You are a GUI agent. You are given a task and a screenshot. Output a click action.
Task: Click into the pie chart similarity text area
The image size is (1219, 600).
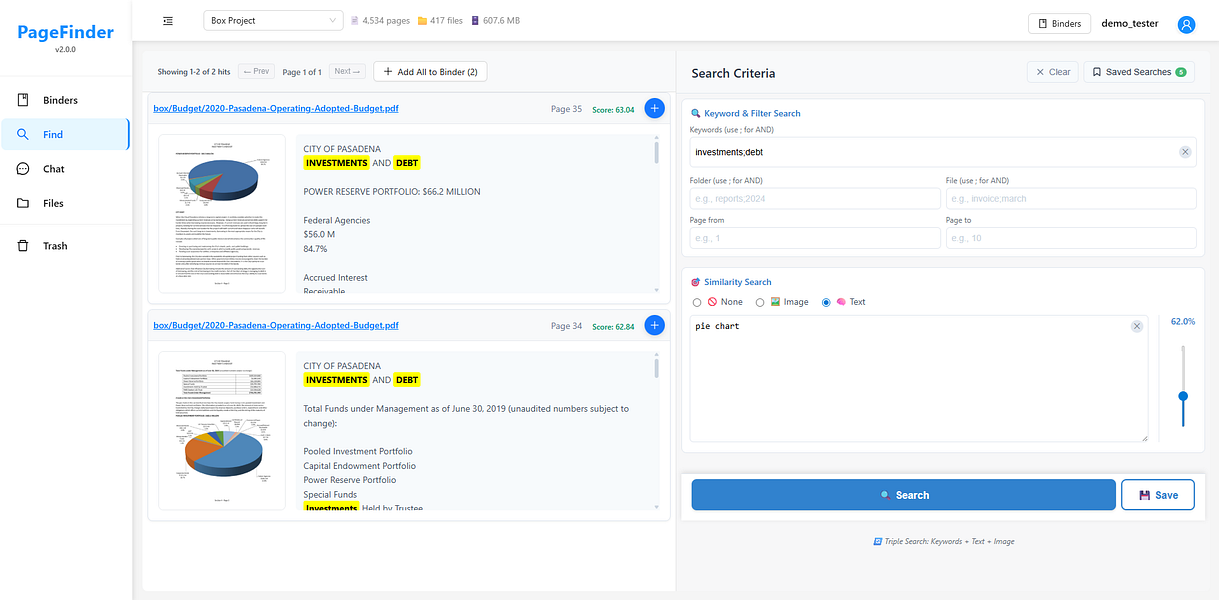click(x=918, y=379)
